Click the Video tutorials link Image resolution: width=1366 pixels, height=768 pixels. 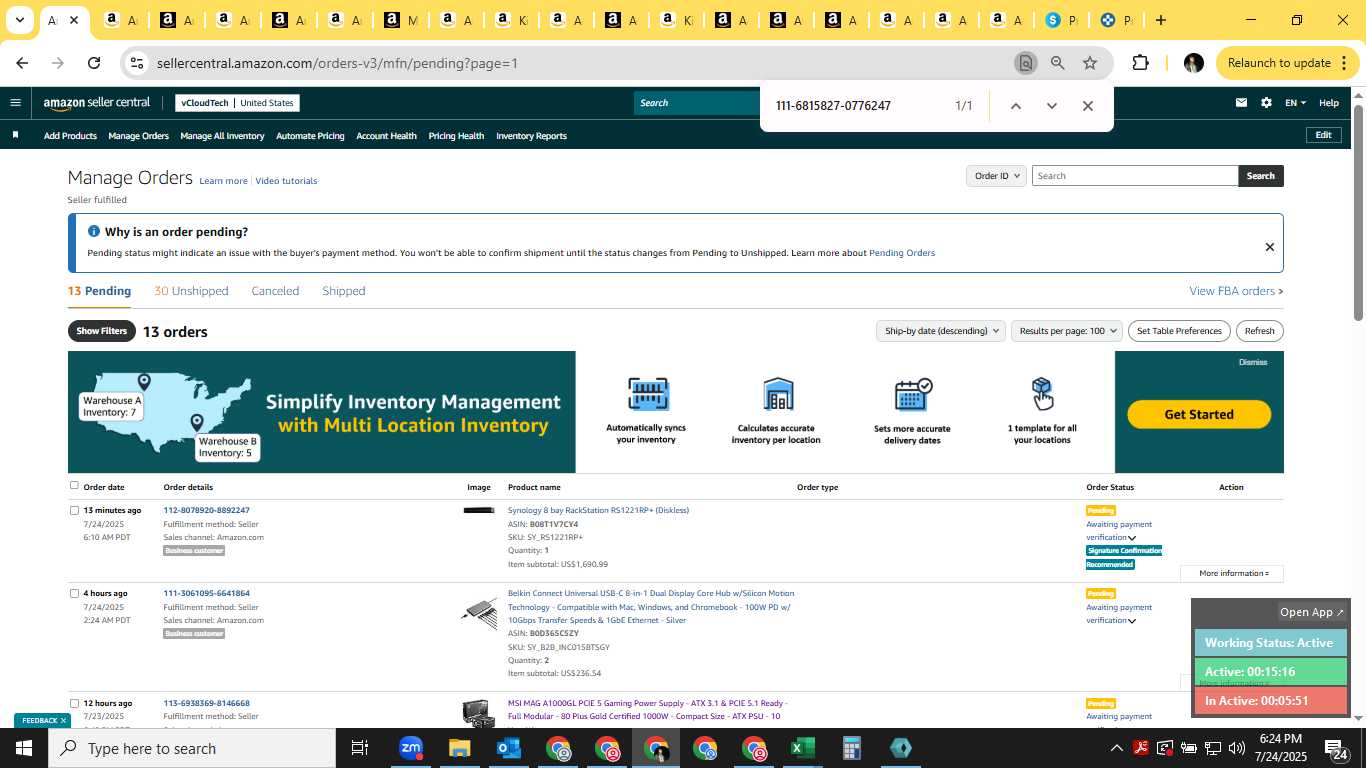coord(286,181)
